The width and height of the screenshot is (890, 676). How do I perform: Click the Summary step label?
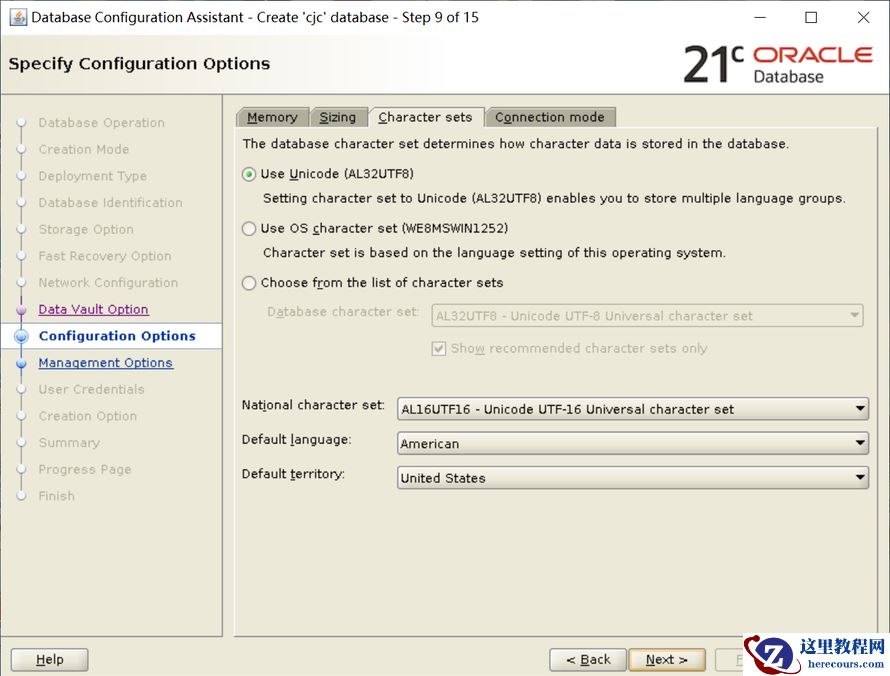pyautogui.click(x=69, y=443)
